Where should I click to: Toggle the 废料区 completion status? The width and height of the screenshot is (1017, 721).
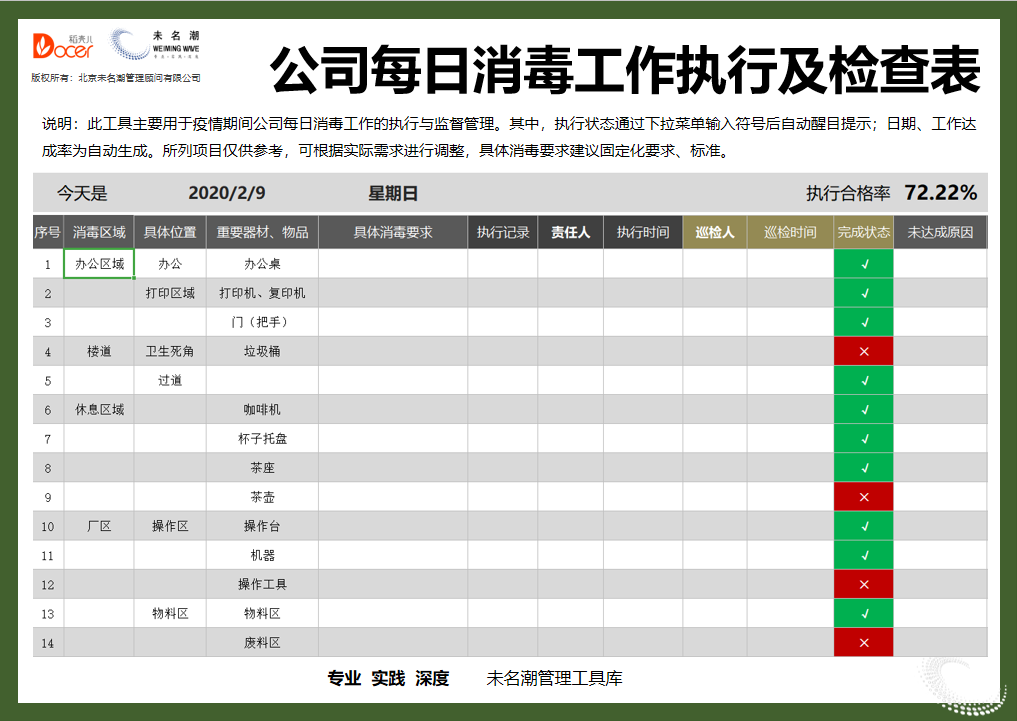click(863, 642)
